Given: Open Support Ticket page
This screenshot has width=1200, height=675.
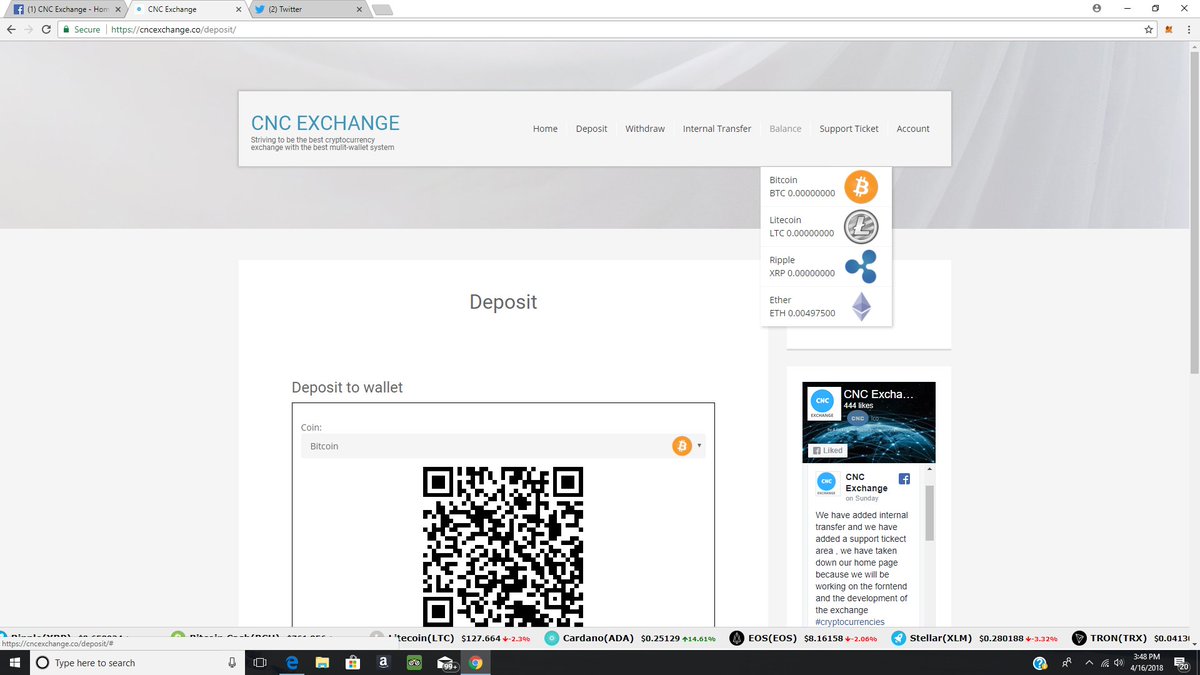Looking at the screenshot, I should (x=849, y=129).
